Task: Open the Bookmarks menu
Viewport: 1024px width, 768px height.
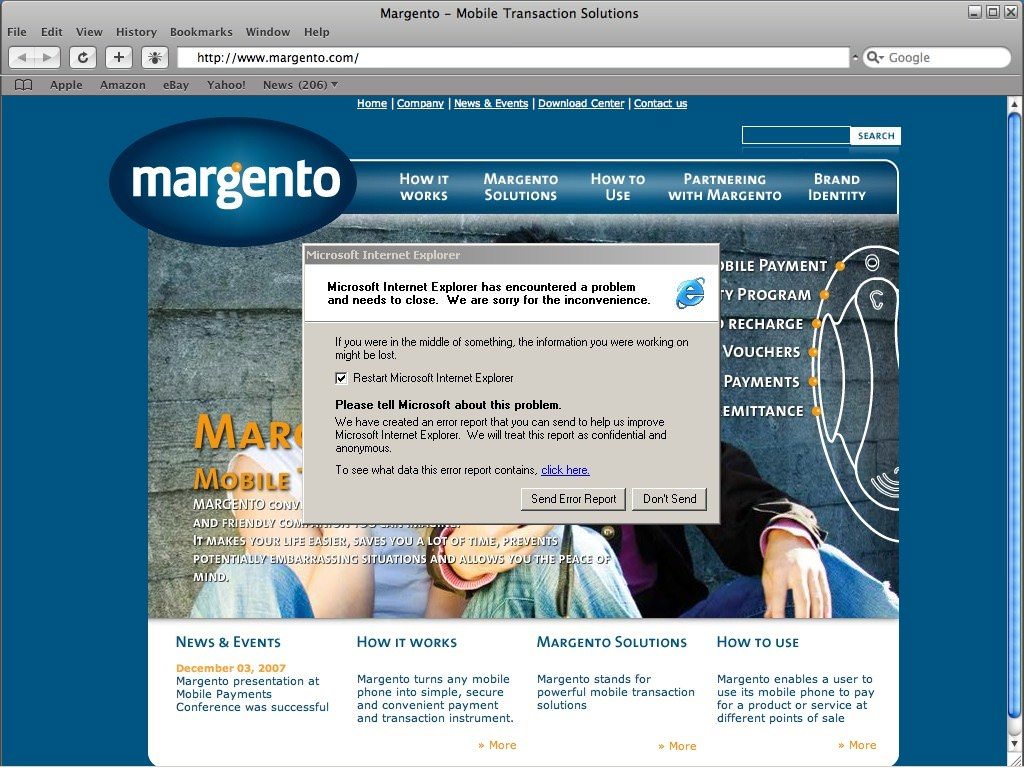Action: [x=201, y=32]
